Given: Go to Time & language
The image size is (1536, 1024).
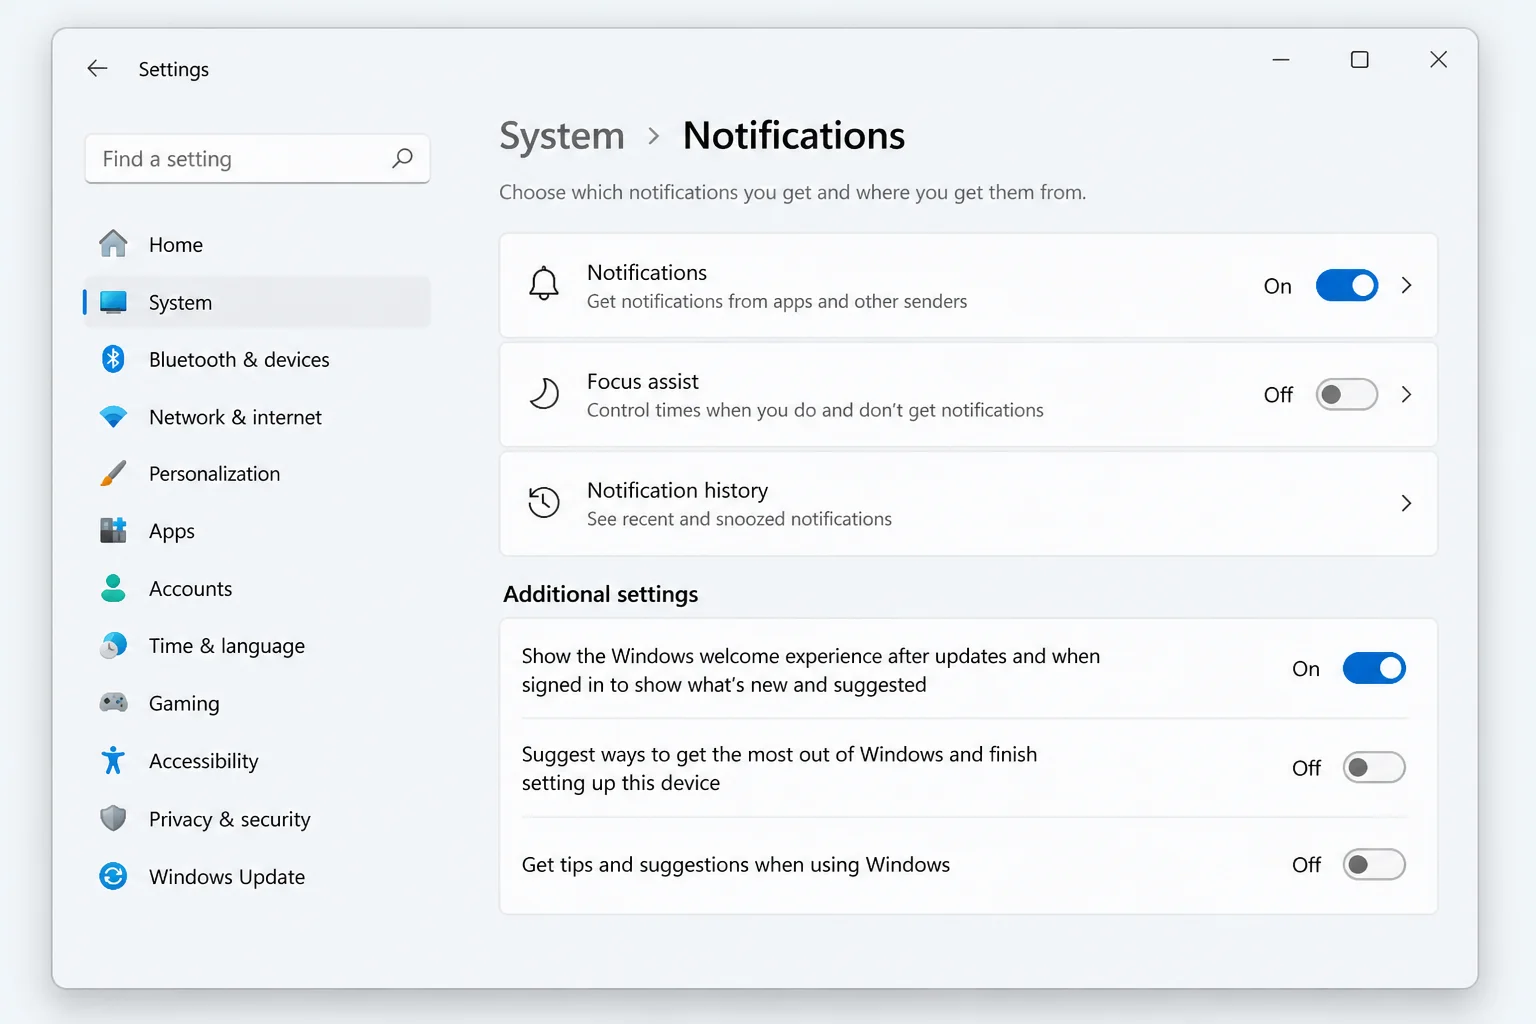Looking at the screenshot, I should [x=257, y=646].
